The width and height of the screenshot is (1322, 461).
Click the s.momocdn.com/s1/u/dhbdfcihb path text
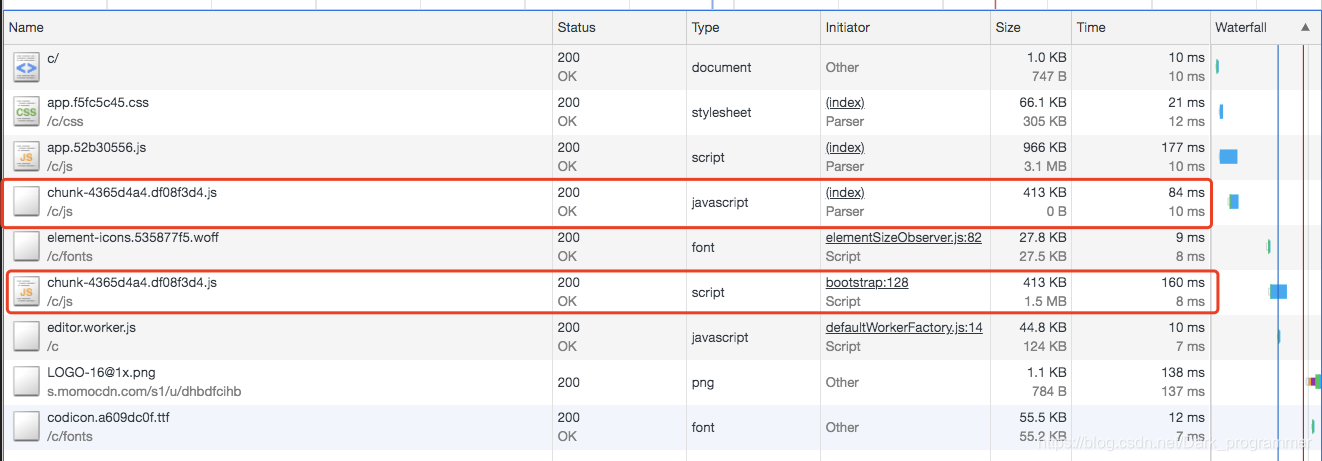(144, 391)
